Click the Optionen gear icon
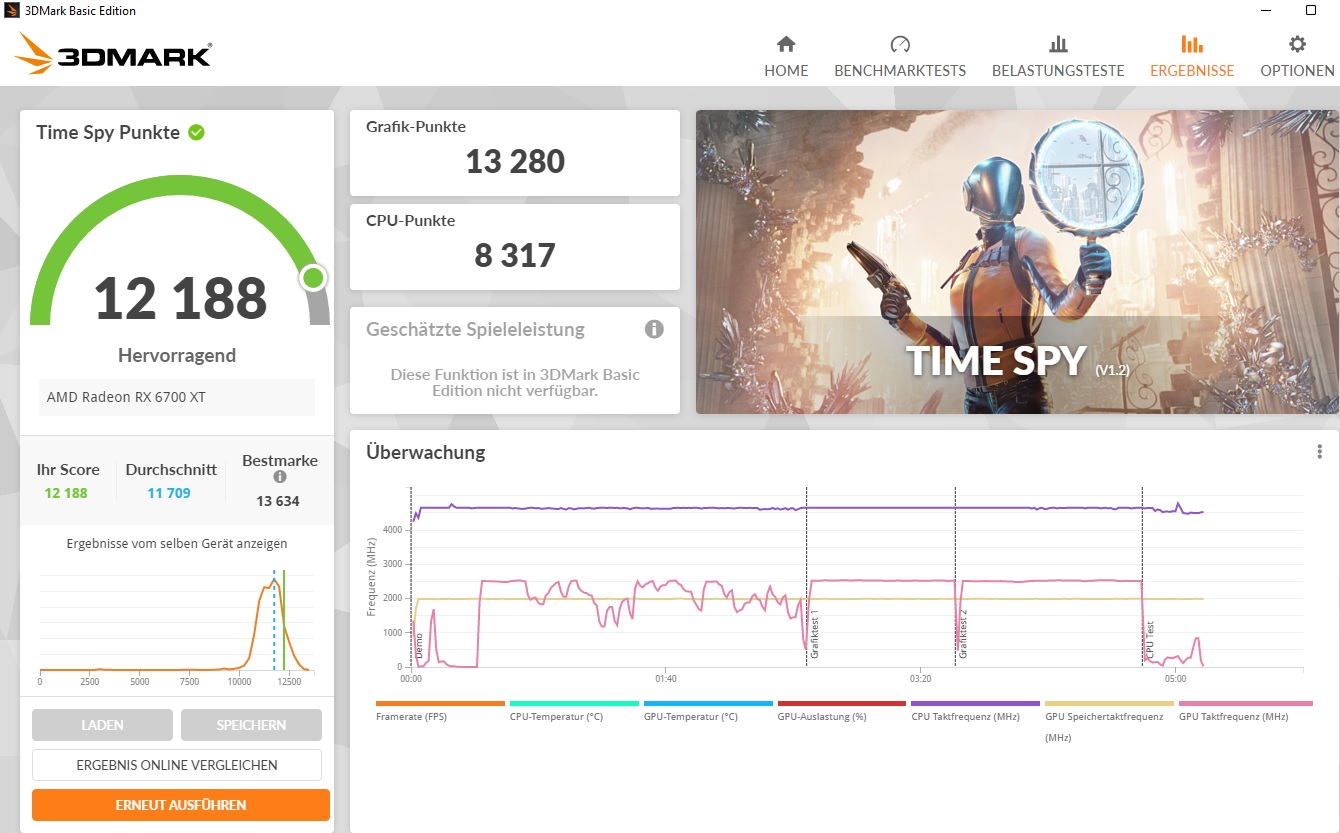Image resolution: width=1340 pixels, height=833 pixels. [x=1297, y=44]
